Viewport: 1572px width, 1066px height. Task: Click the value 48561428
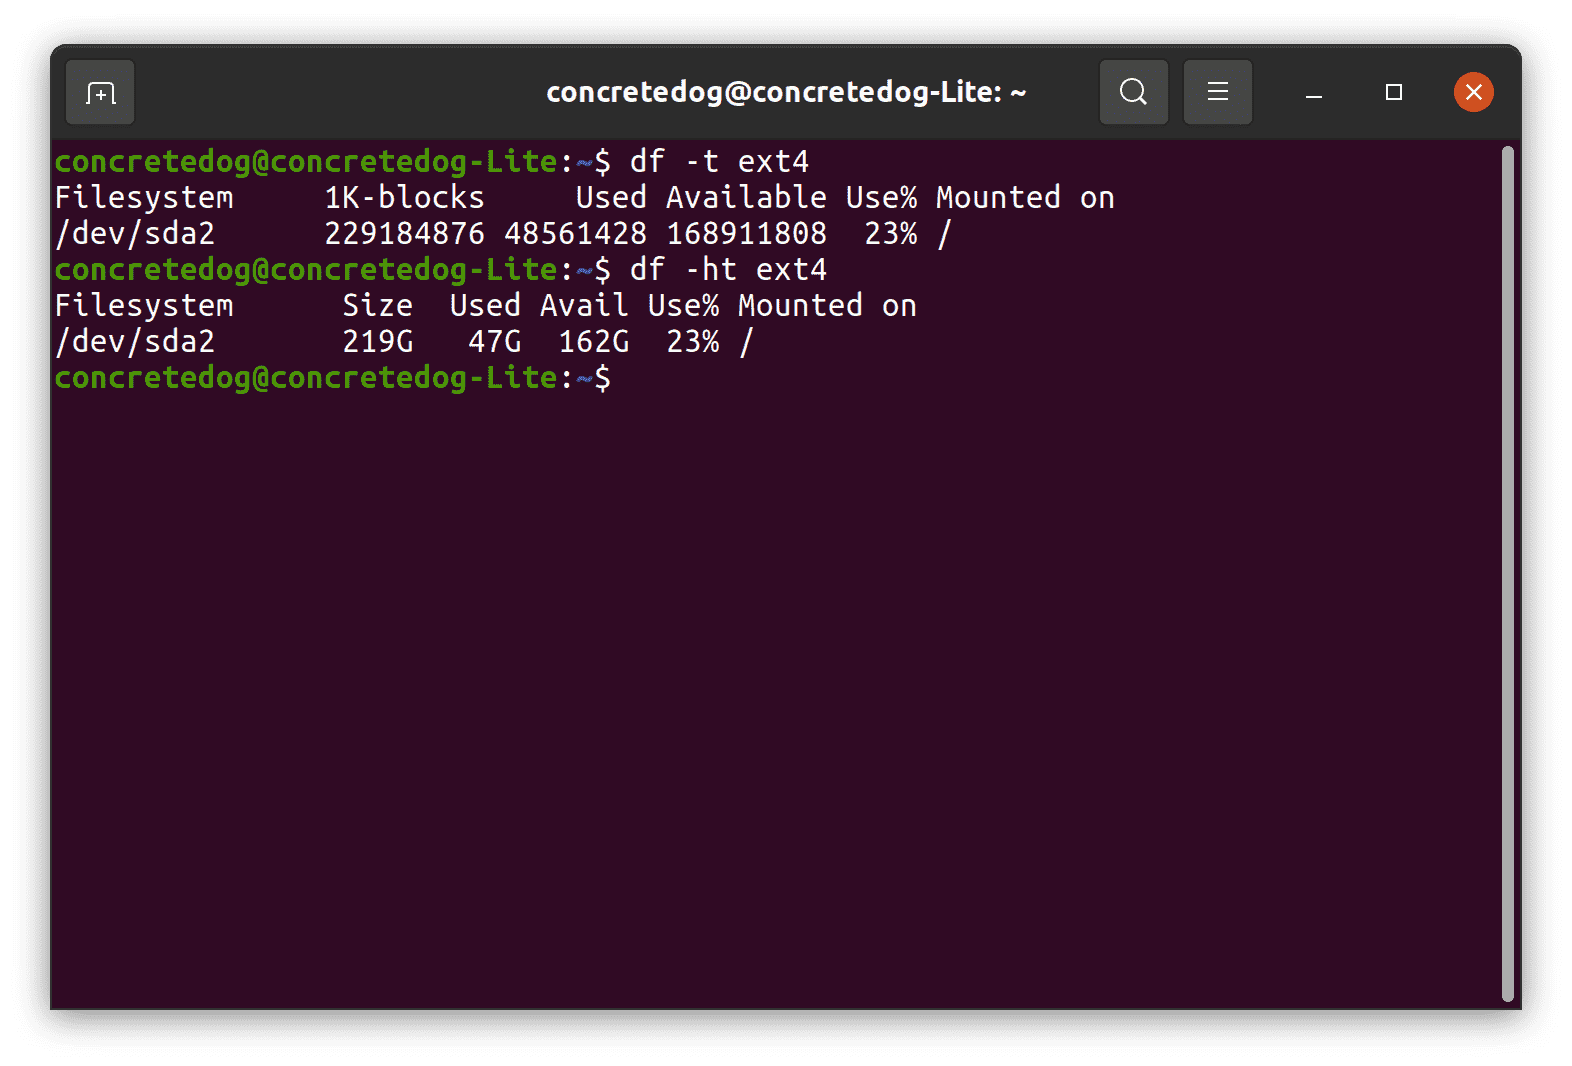(x=575, y=233)
